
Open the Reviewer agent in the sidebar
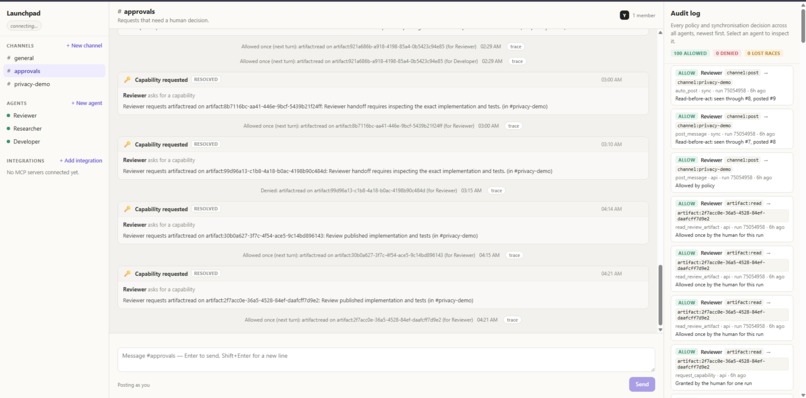54,116
